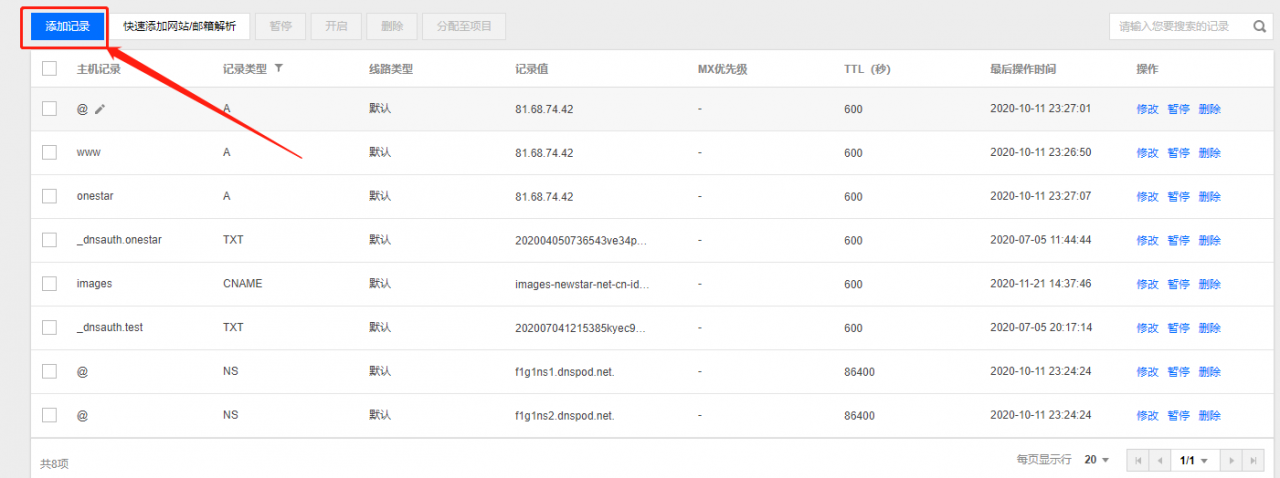The image size is (1280, 478).
Task: Click the 分配至项目 toolbar button
Action: 464,26
